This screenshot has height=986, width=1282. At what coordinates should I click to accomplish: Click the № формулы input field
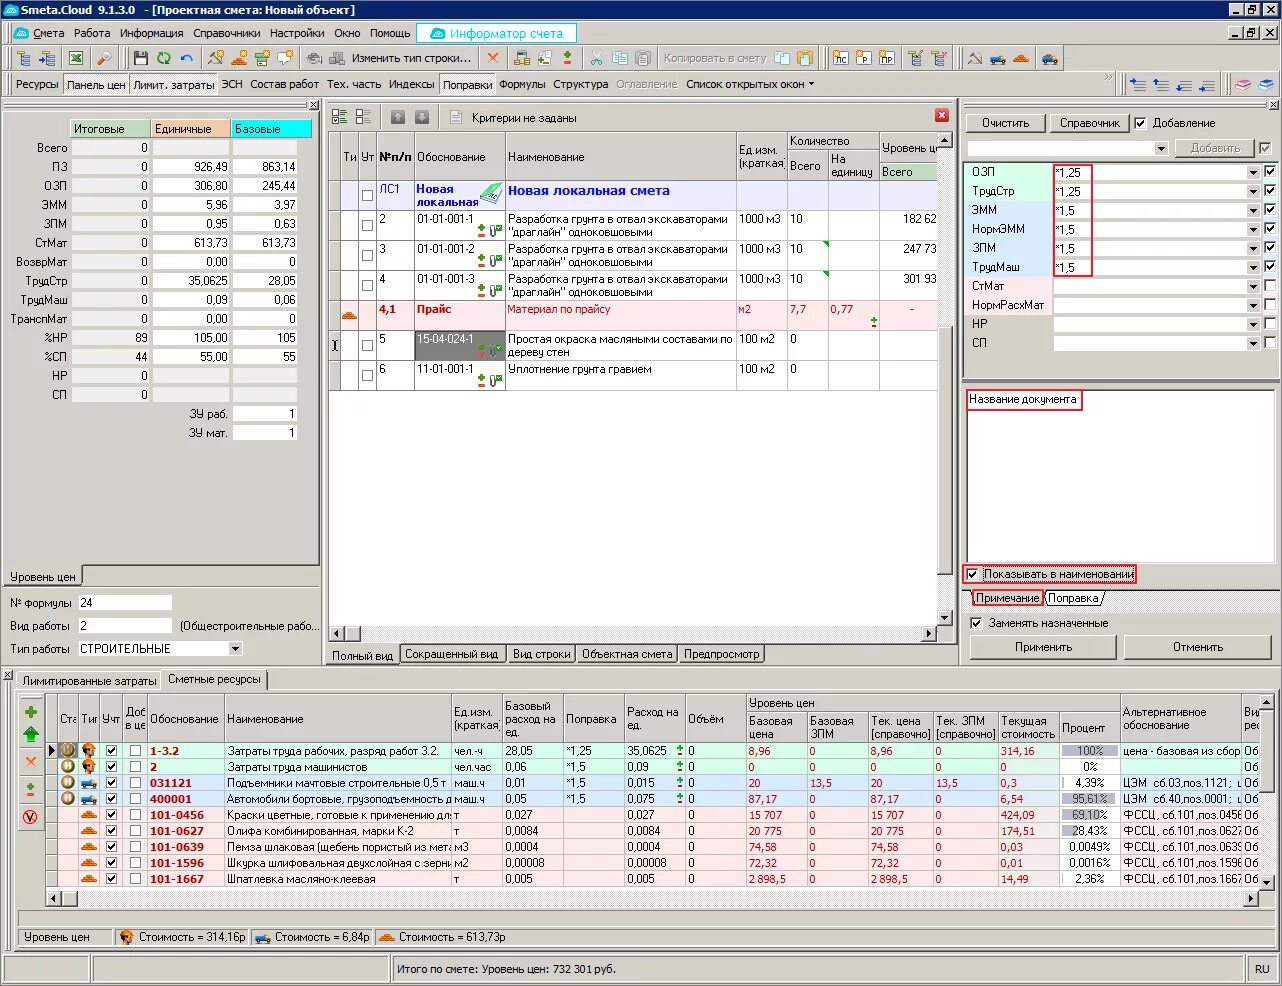pos(125,603)
